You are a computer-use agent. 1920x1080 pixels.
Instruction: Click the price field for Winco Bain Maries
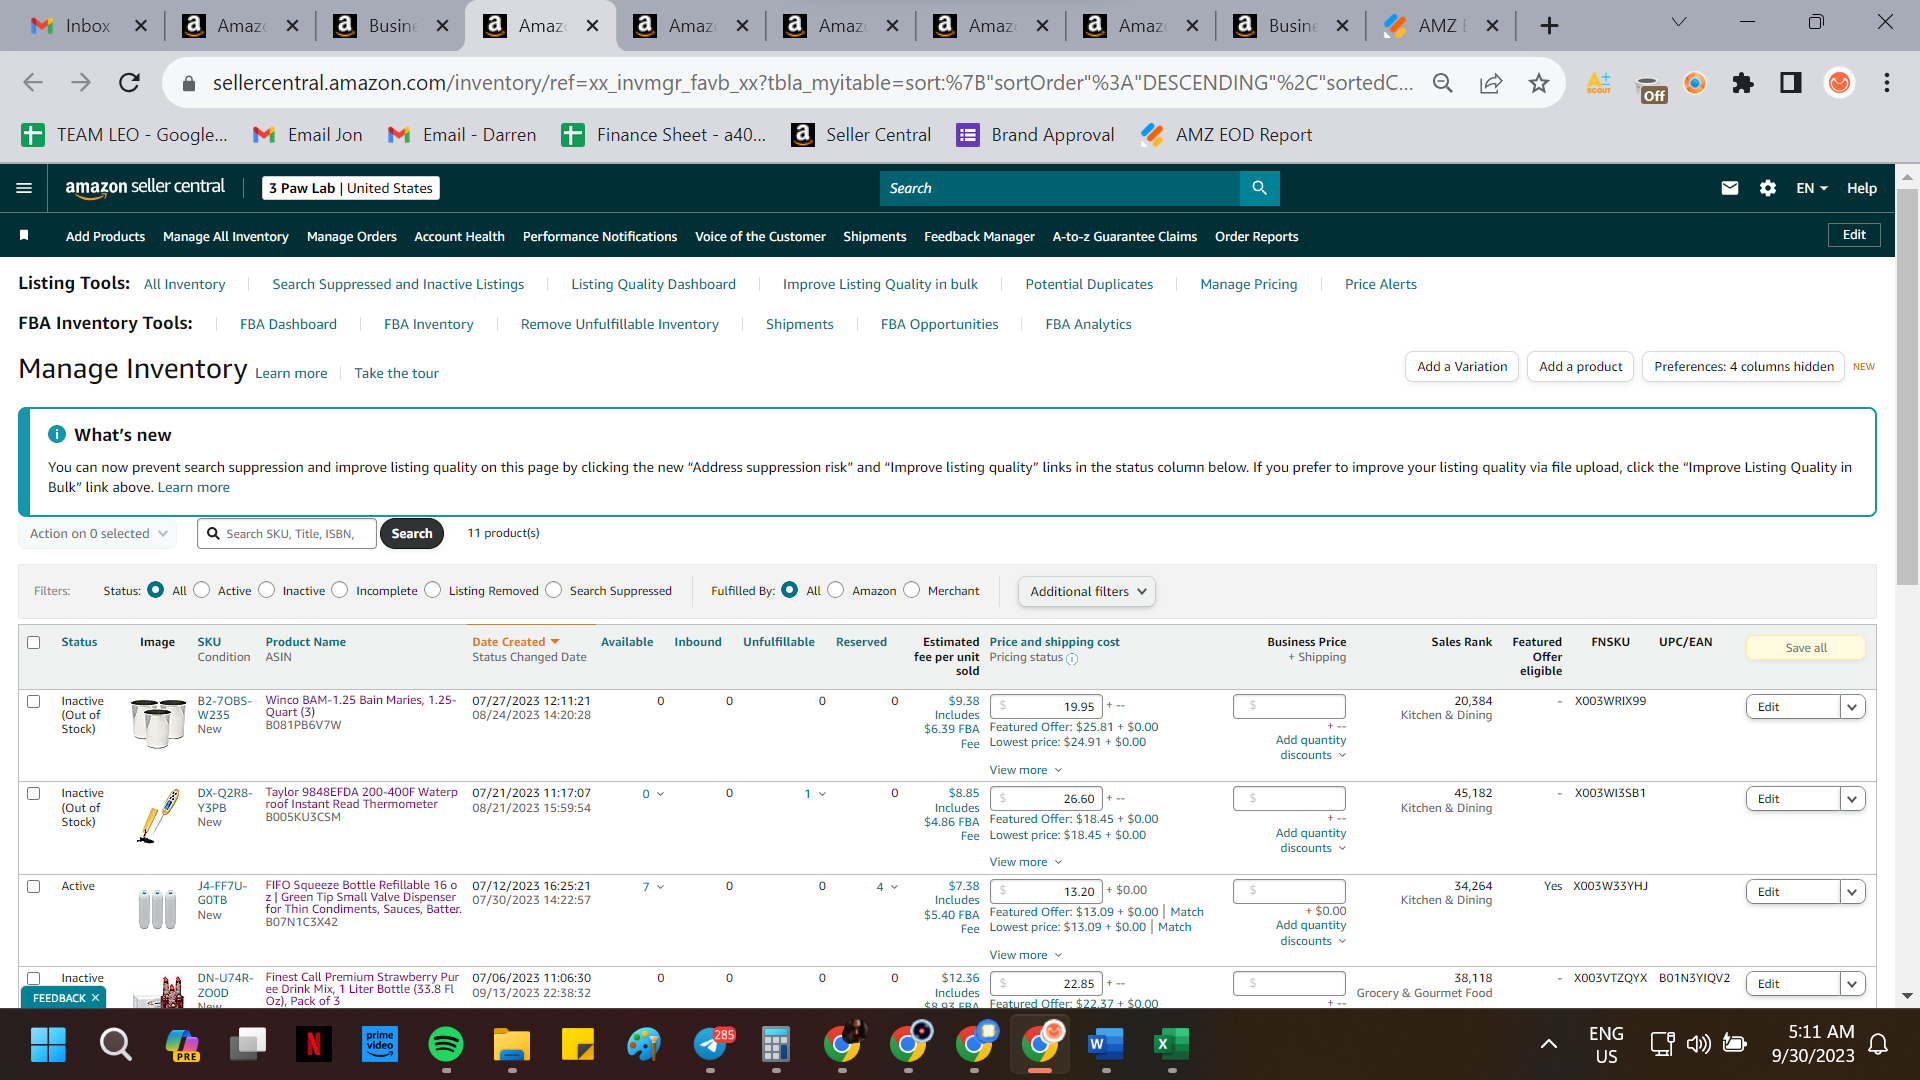coord(1046,707)
